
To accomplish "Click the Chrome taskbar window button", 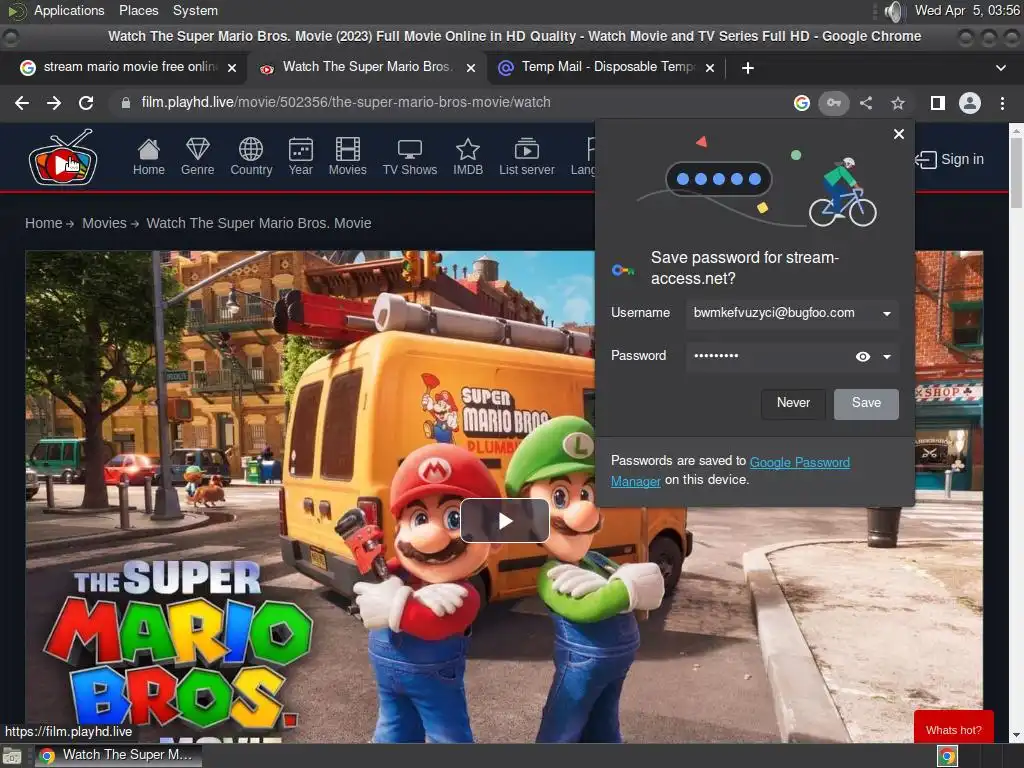I will pos(118,756).
